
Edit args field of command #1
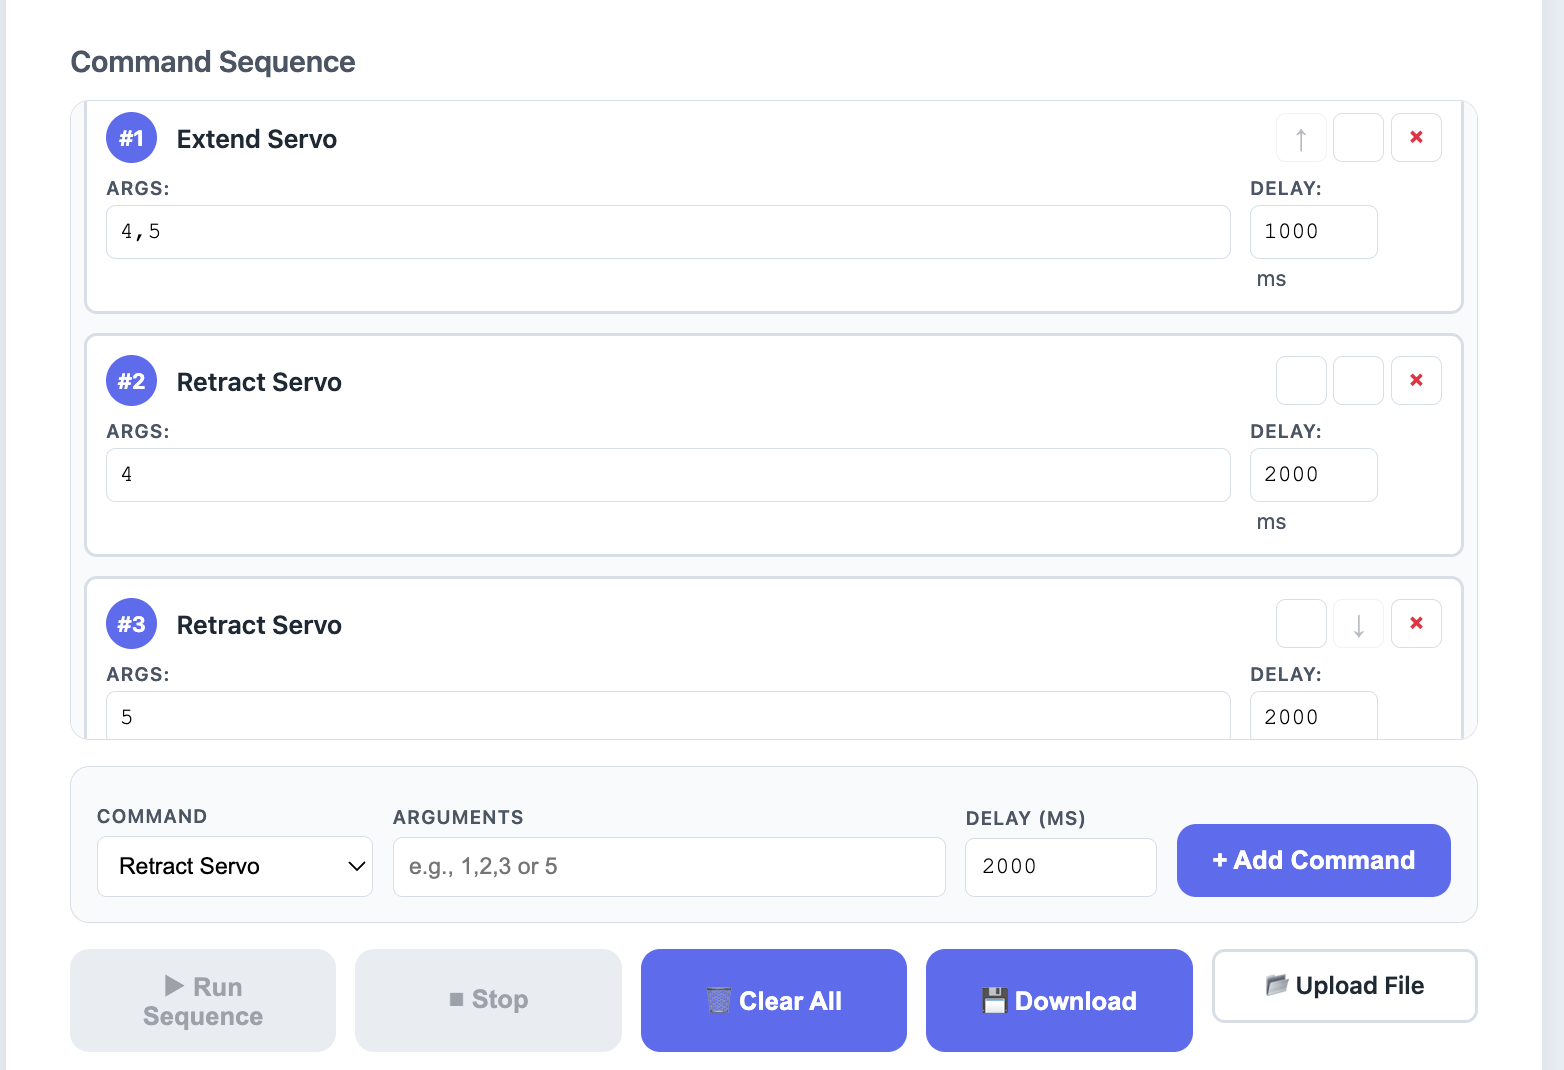coord(667,232)
